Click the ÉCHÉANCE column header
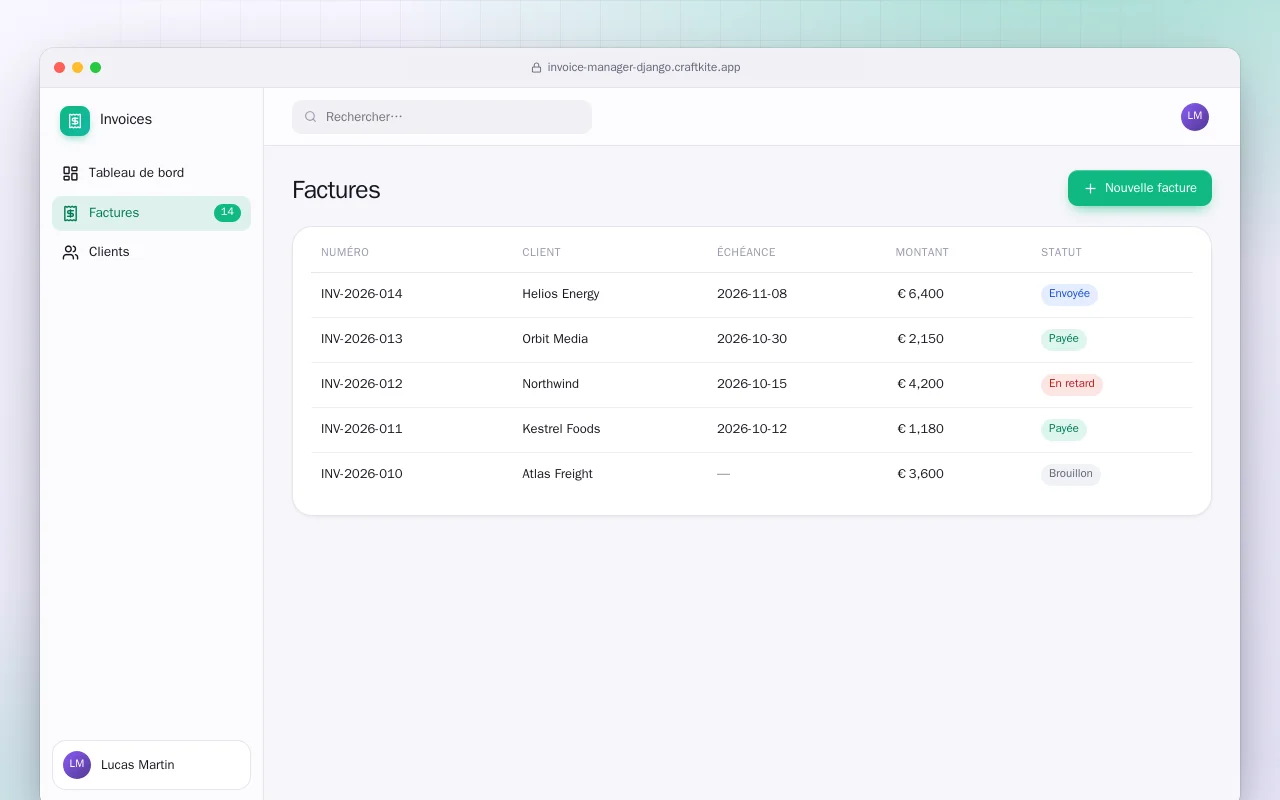 [746, 253]
